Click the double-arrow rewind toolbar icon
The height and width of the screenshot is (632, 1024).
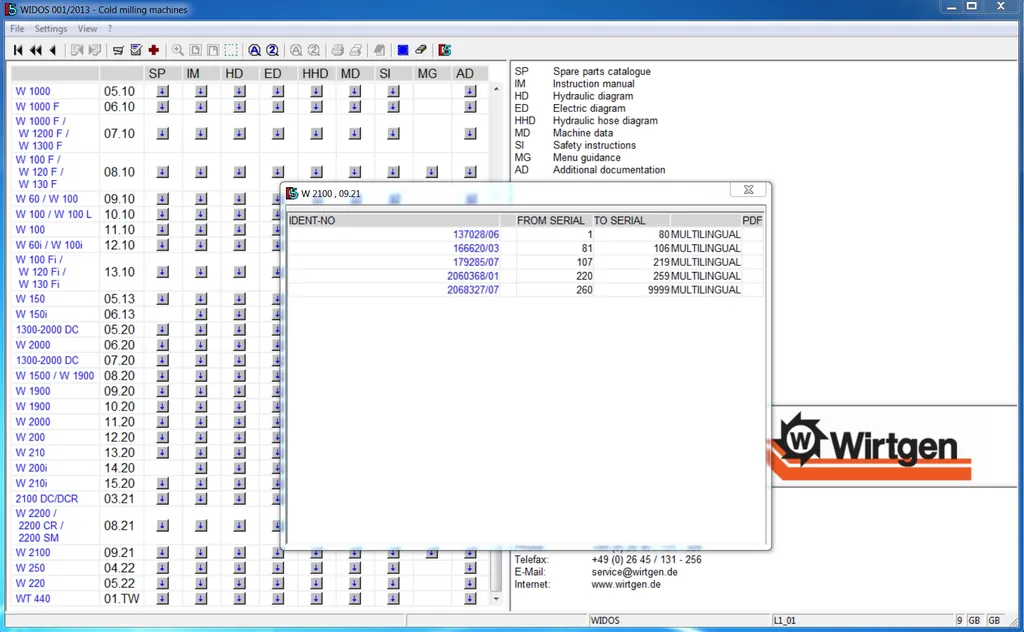tap(35, 50)
